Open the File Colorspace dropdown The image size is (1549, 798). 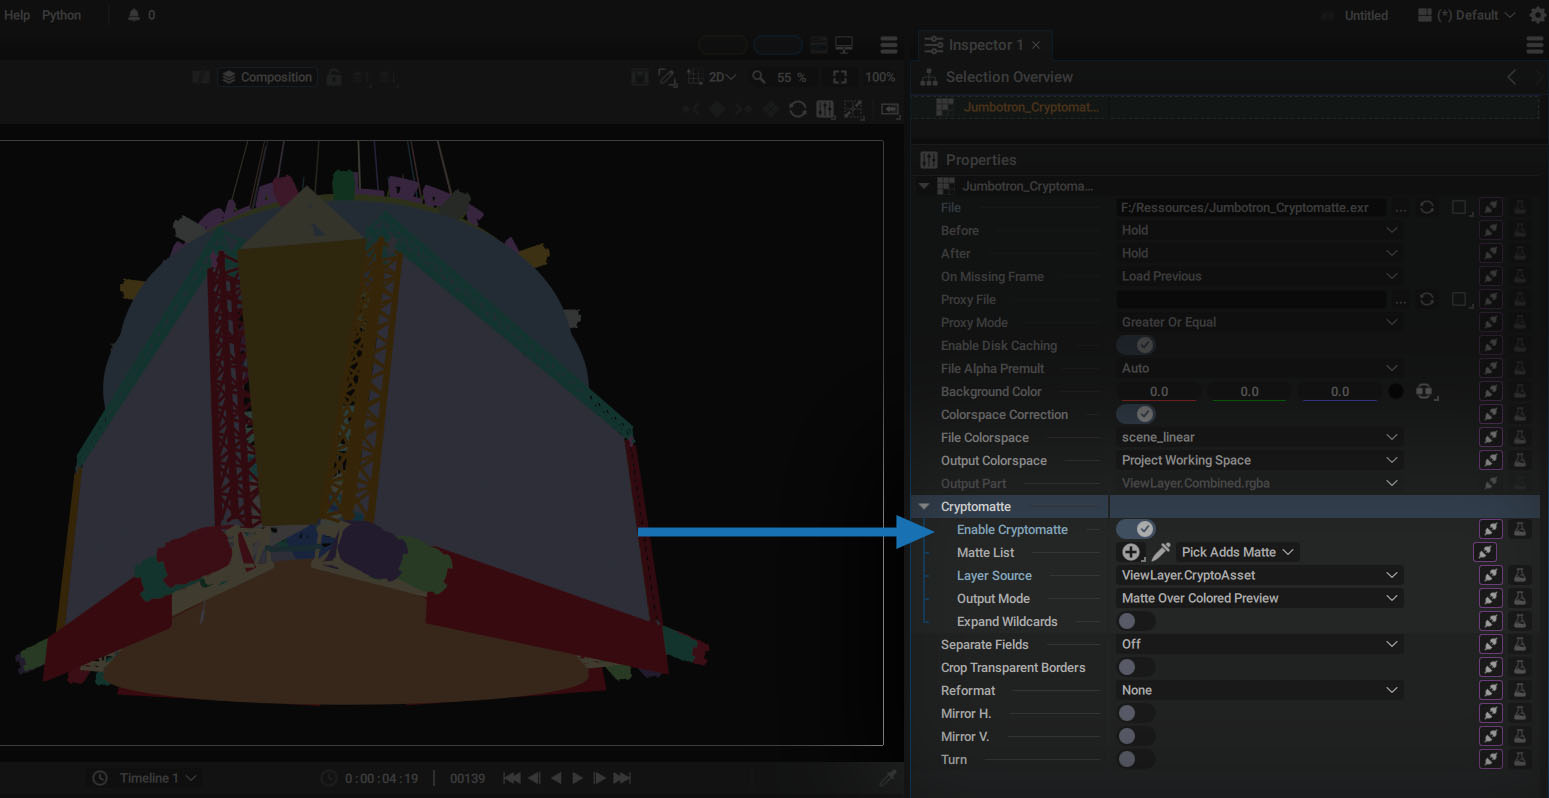1259,437
